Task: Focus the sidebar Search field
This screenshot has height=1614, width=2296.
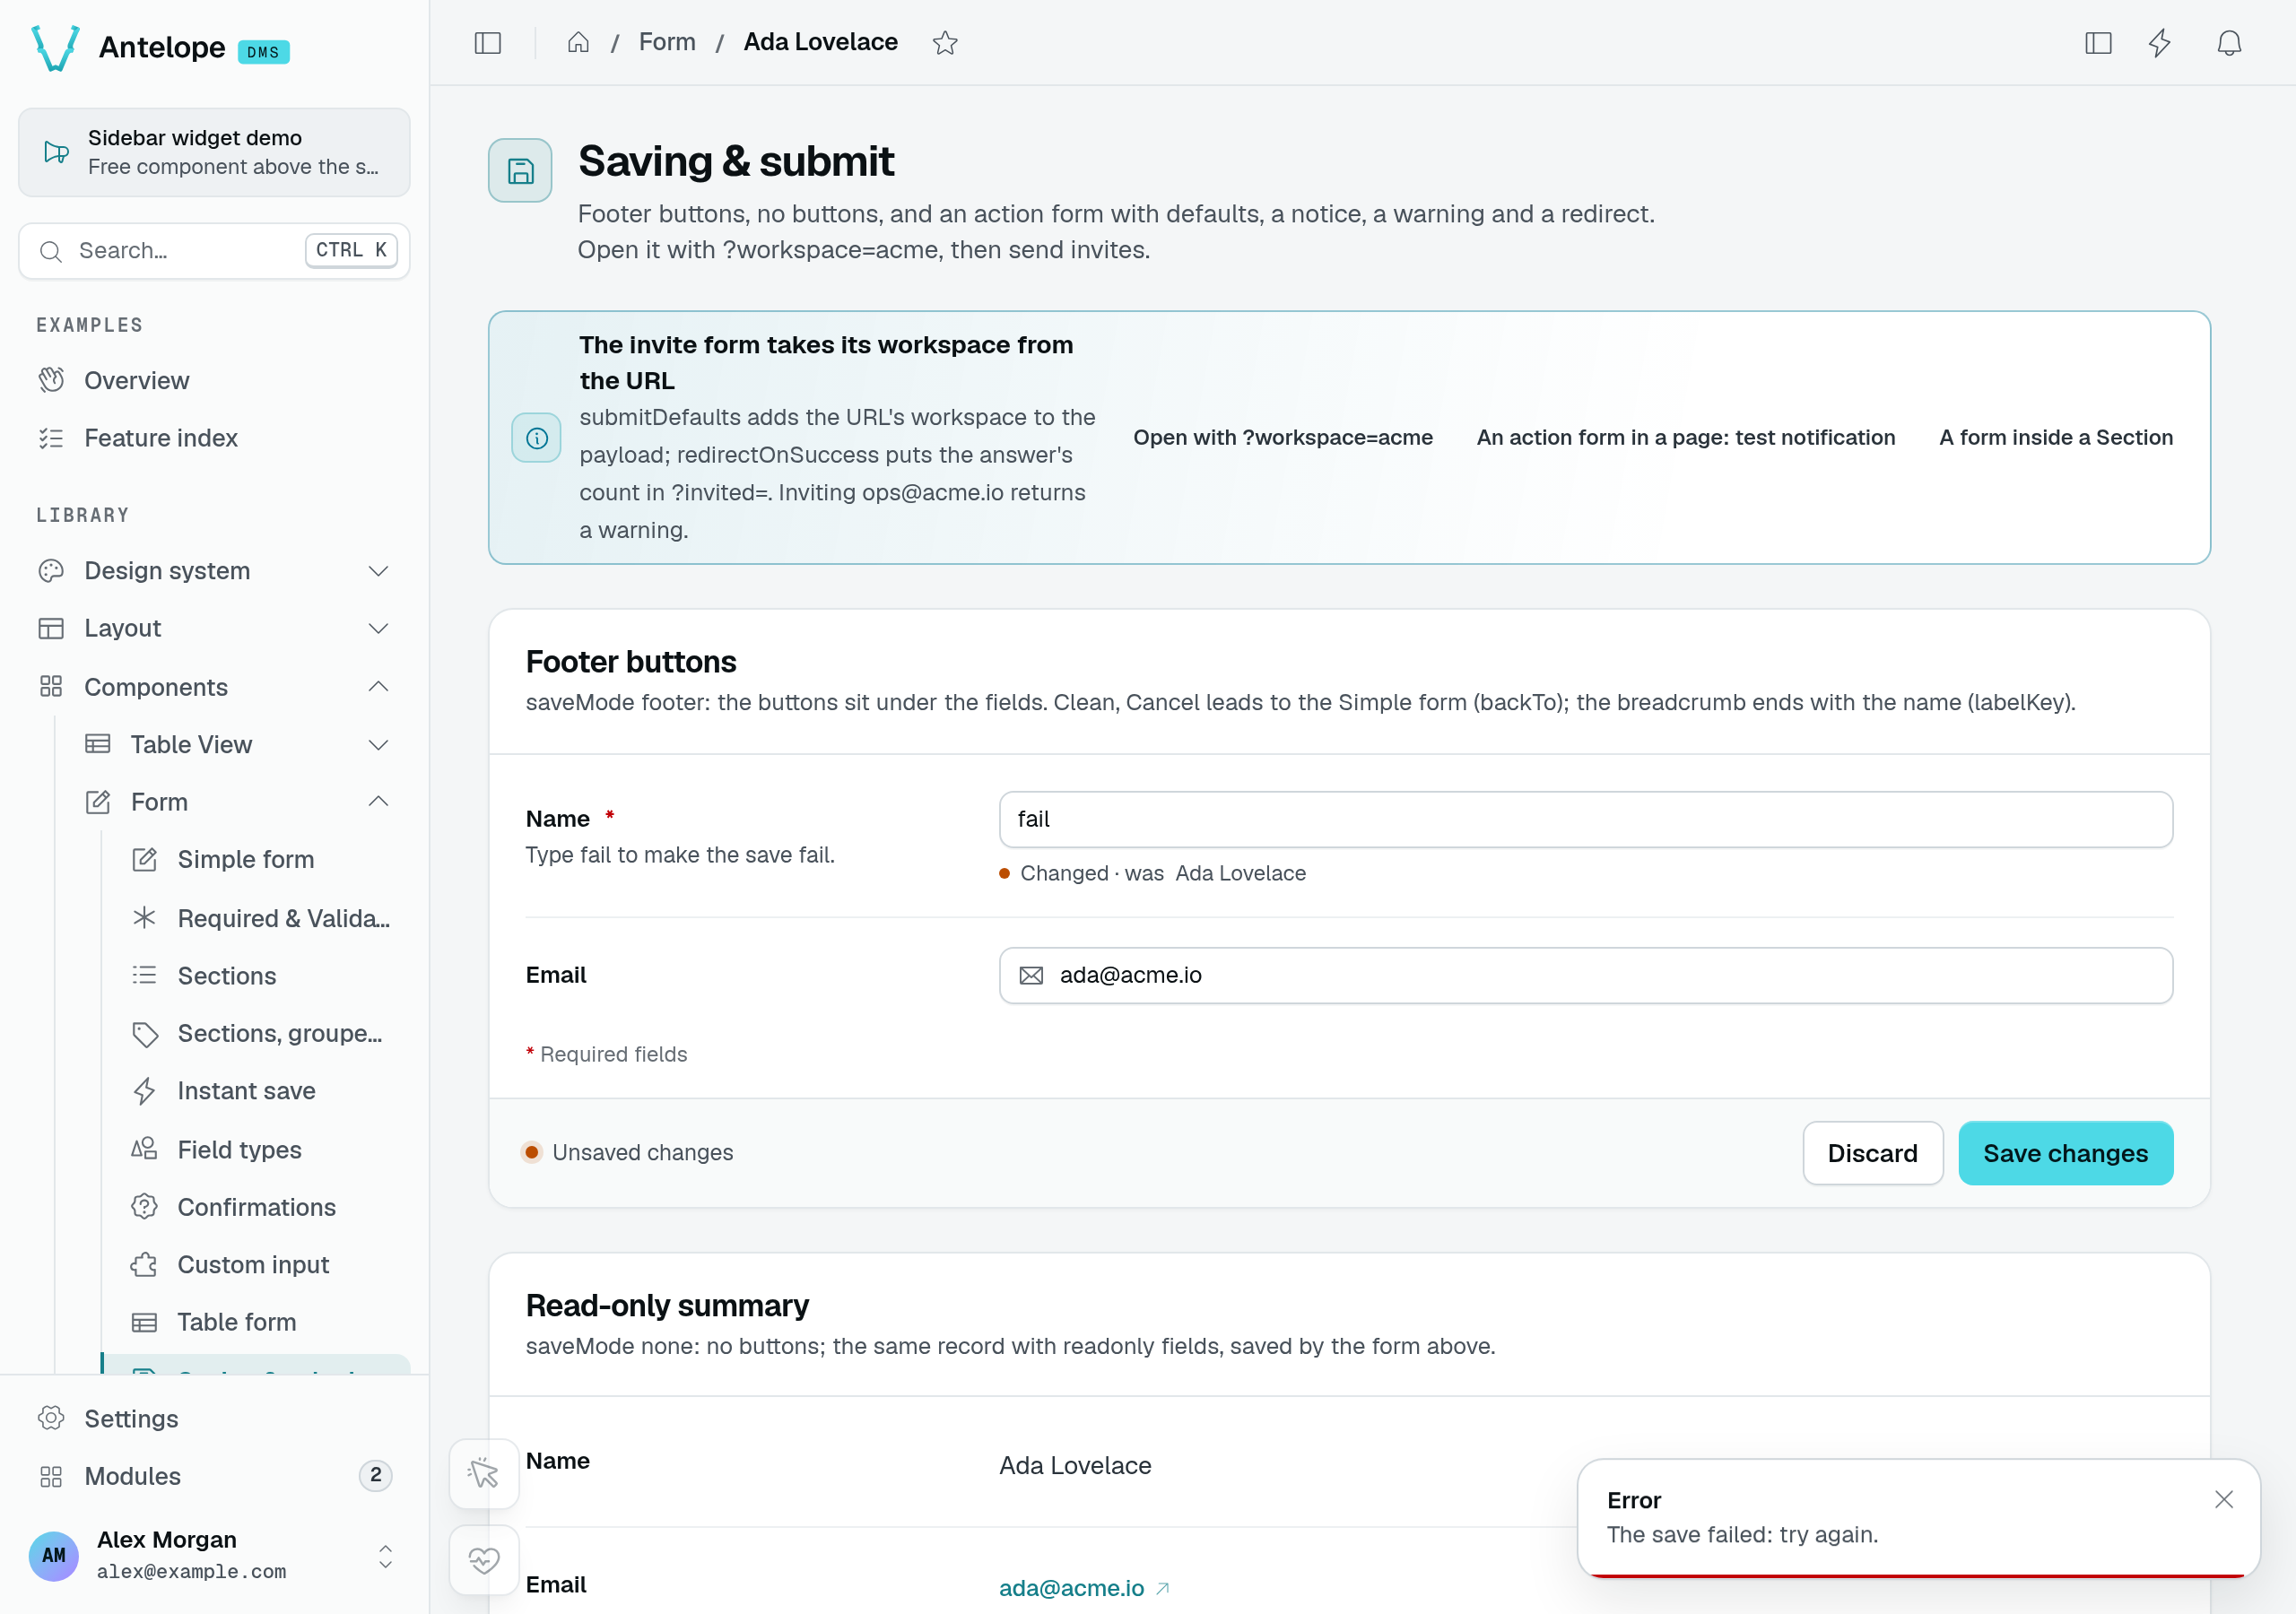Action: pos(214,251)
